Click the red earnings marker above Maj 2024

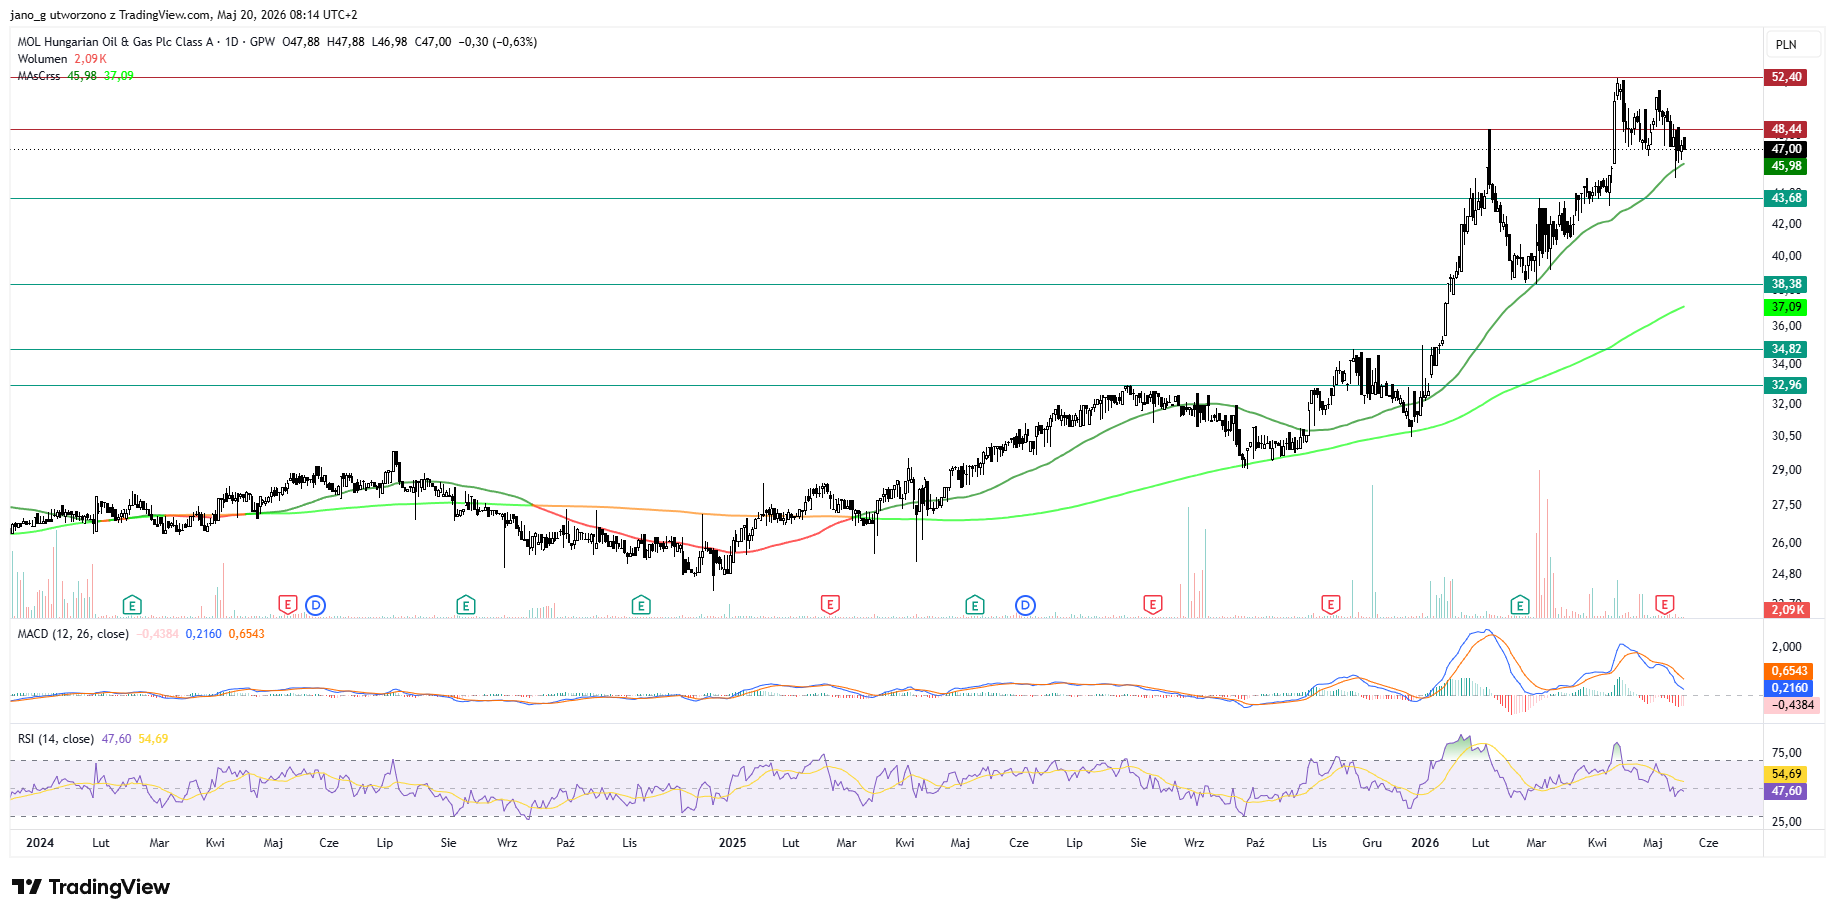point(288,605)
